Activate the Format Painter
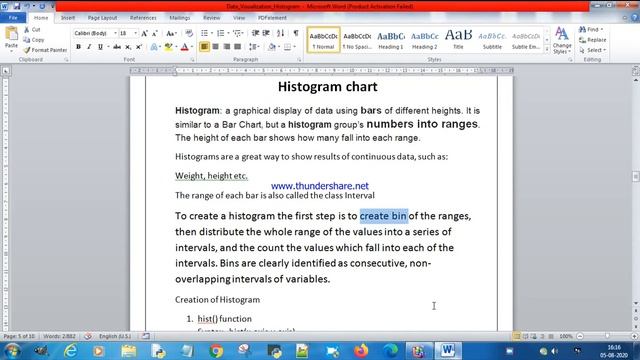 [45, 50]
